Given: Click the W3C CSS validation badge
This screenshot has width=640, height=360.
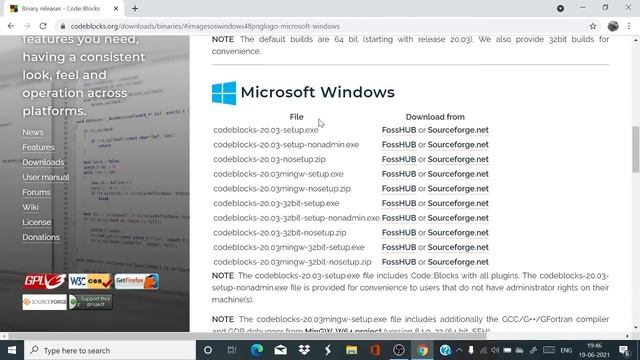Looking at the screenshot, I should point(90,281).
